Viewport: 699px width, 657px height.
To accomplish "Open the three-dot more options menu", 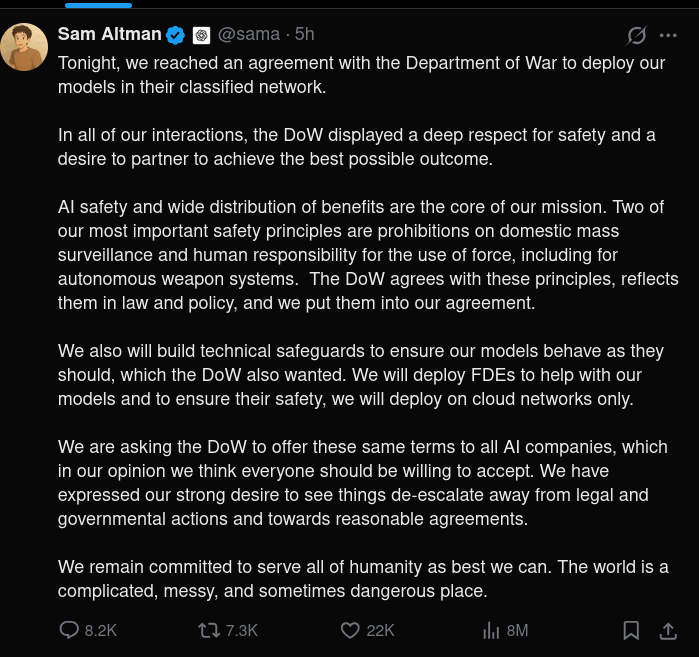I will tap(668, 35).
